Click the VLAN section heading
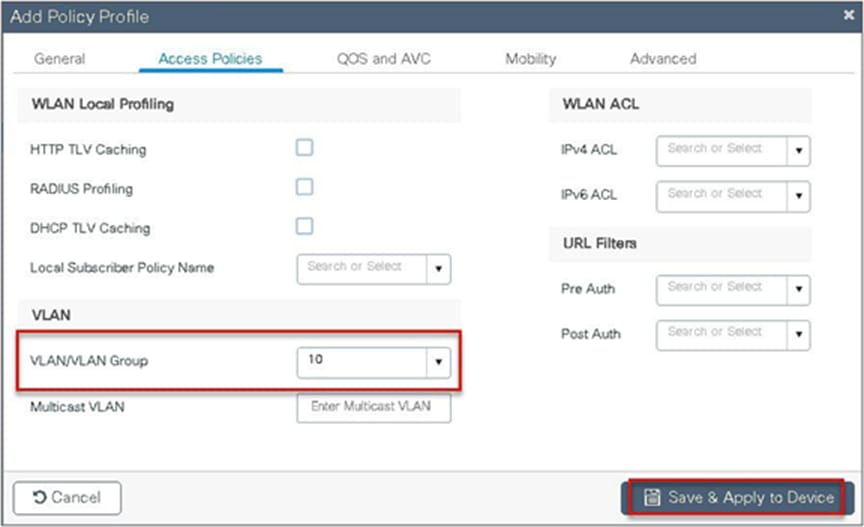 pyautogui.click(x=51, y=315)
